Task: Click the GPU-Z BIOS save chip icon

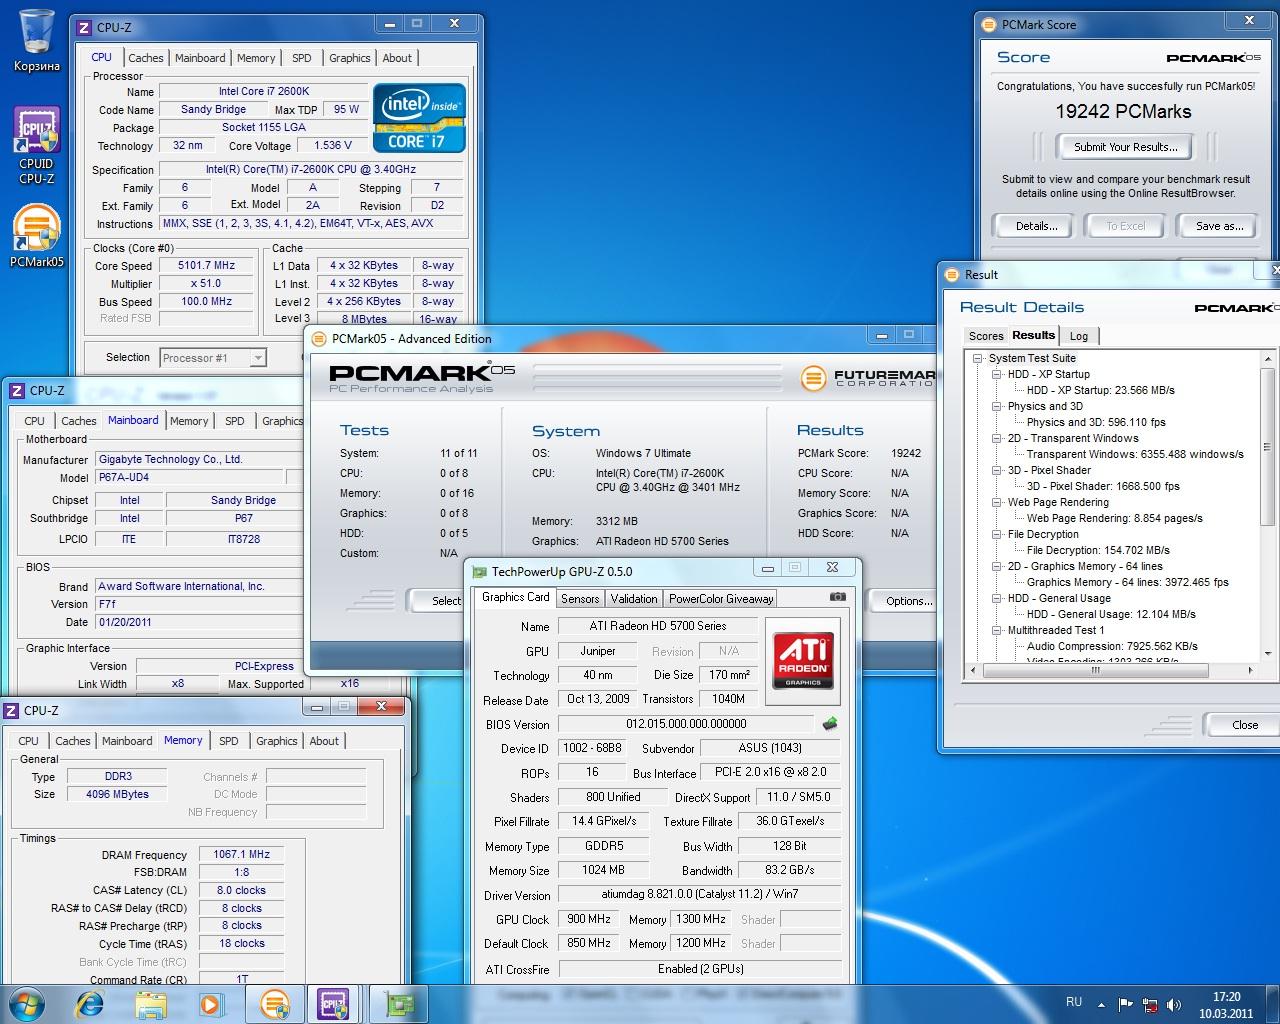Action: click(x=829, y=723)
